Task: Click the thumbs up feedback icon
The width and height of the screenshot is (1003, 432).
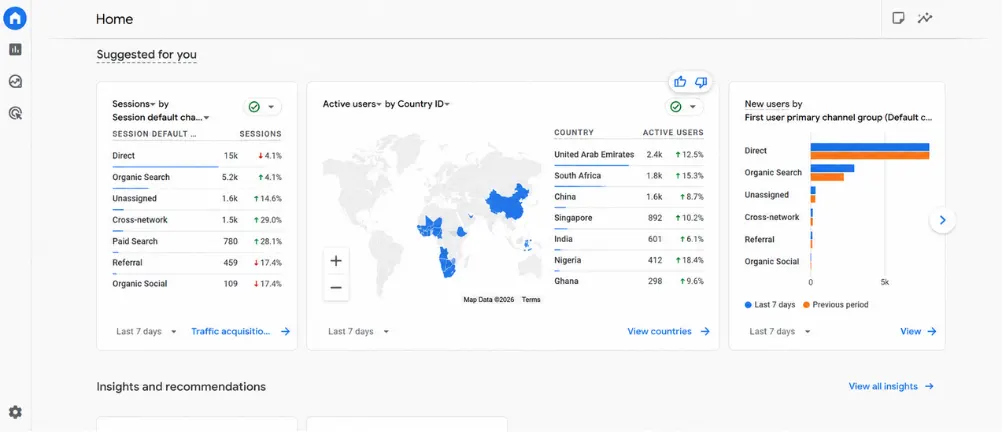Action: (680, 81)
